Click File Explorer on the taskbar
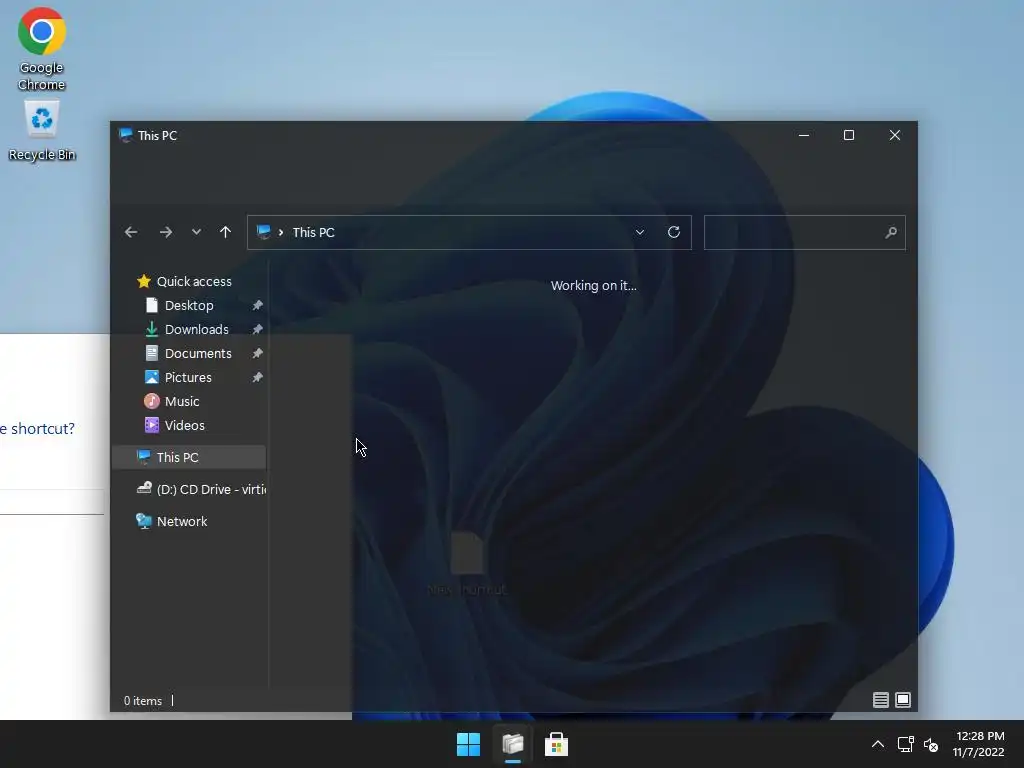 [x=513, y=744]
